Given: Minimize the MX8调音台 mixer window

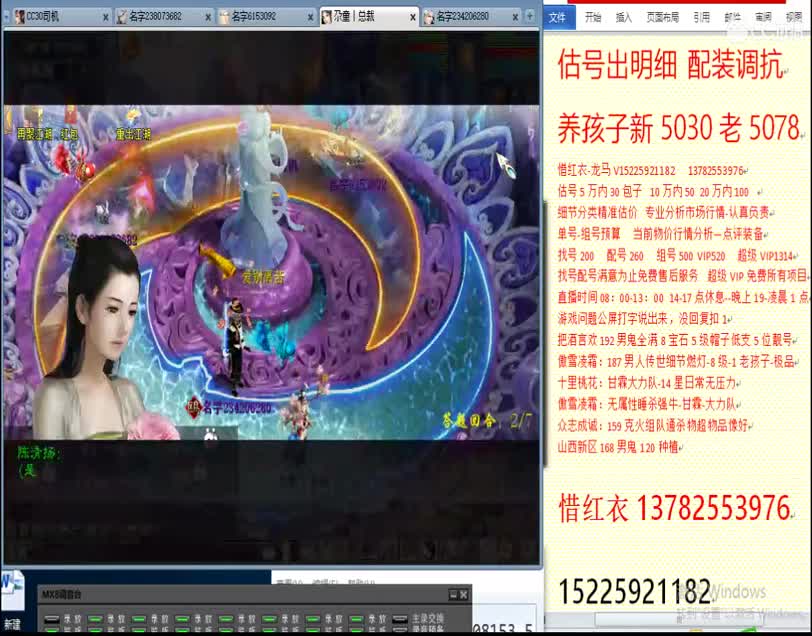Looking at the screenshot, I should pos(452,595).
